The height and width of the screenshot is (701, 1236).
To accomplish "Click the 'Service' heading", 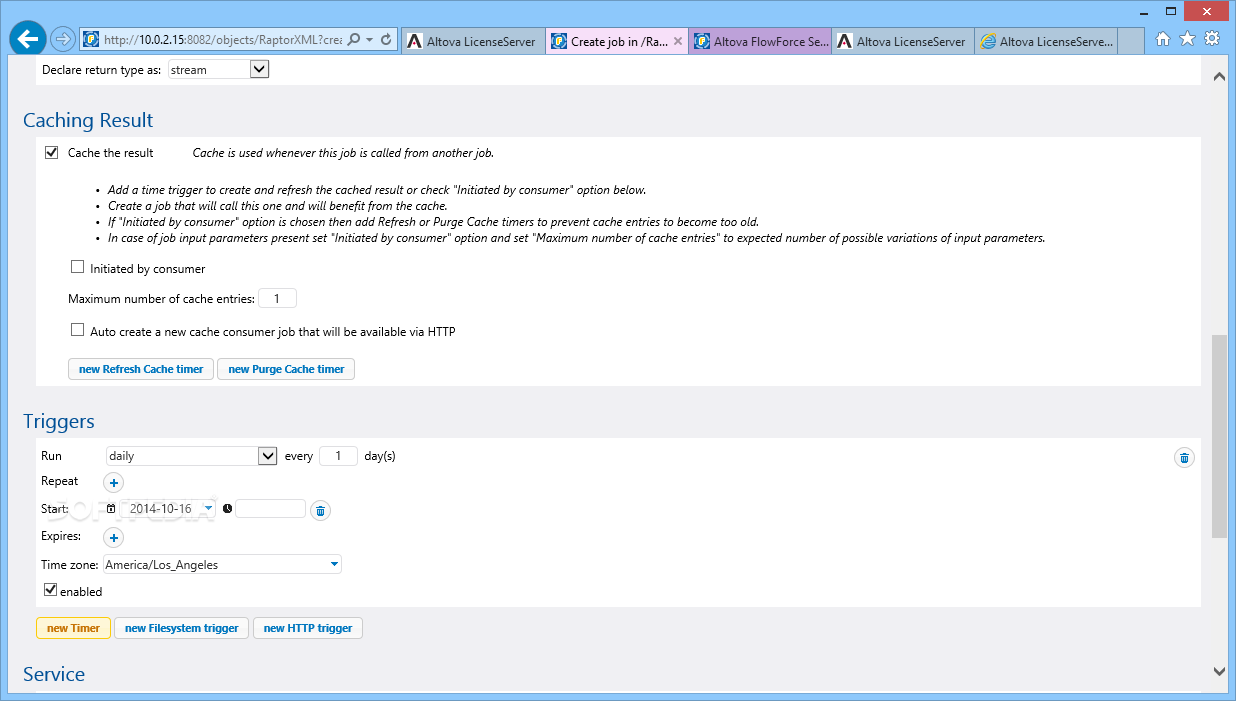I will [54, 674].
